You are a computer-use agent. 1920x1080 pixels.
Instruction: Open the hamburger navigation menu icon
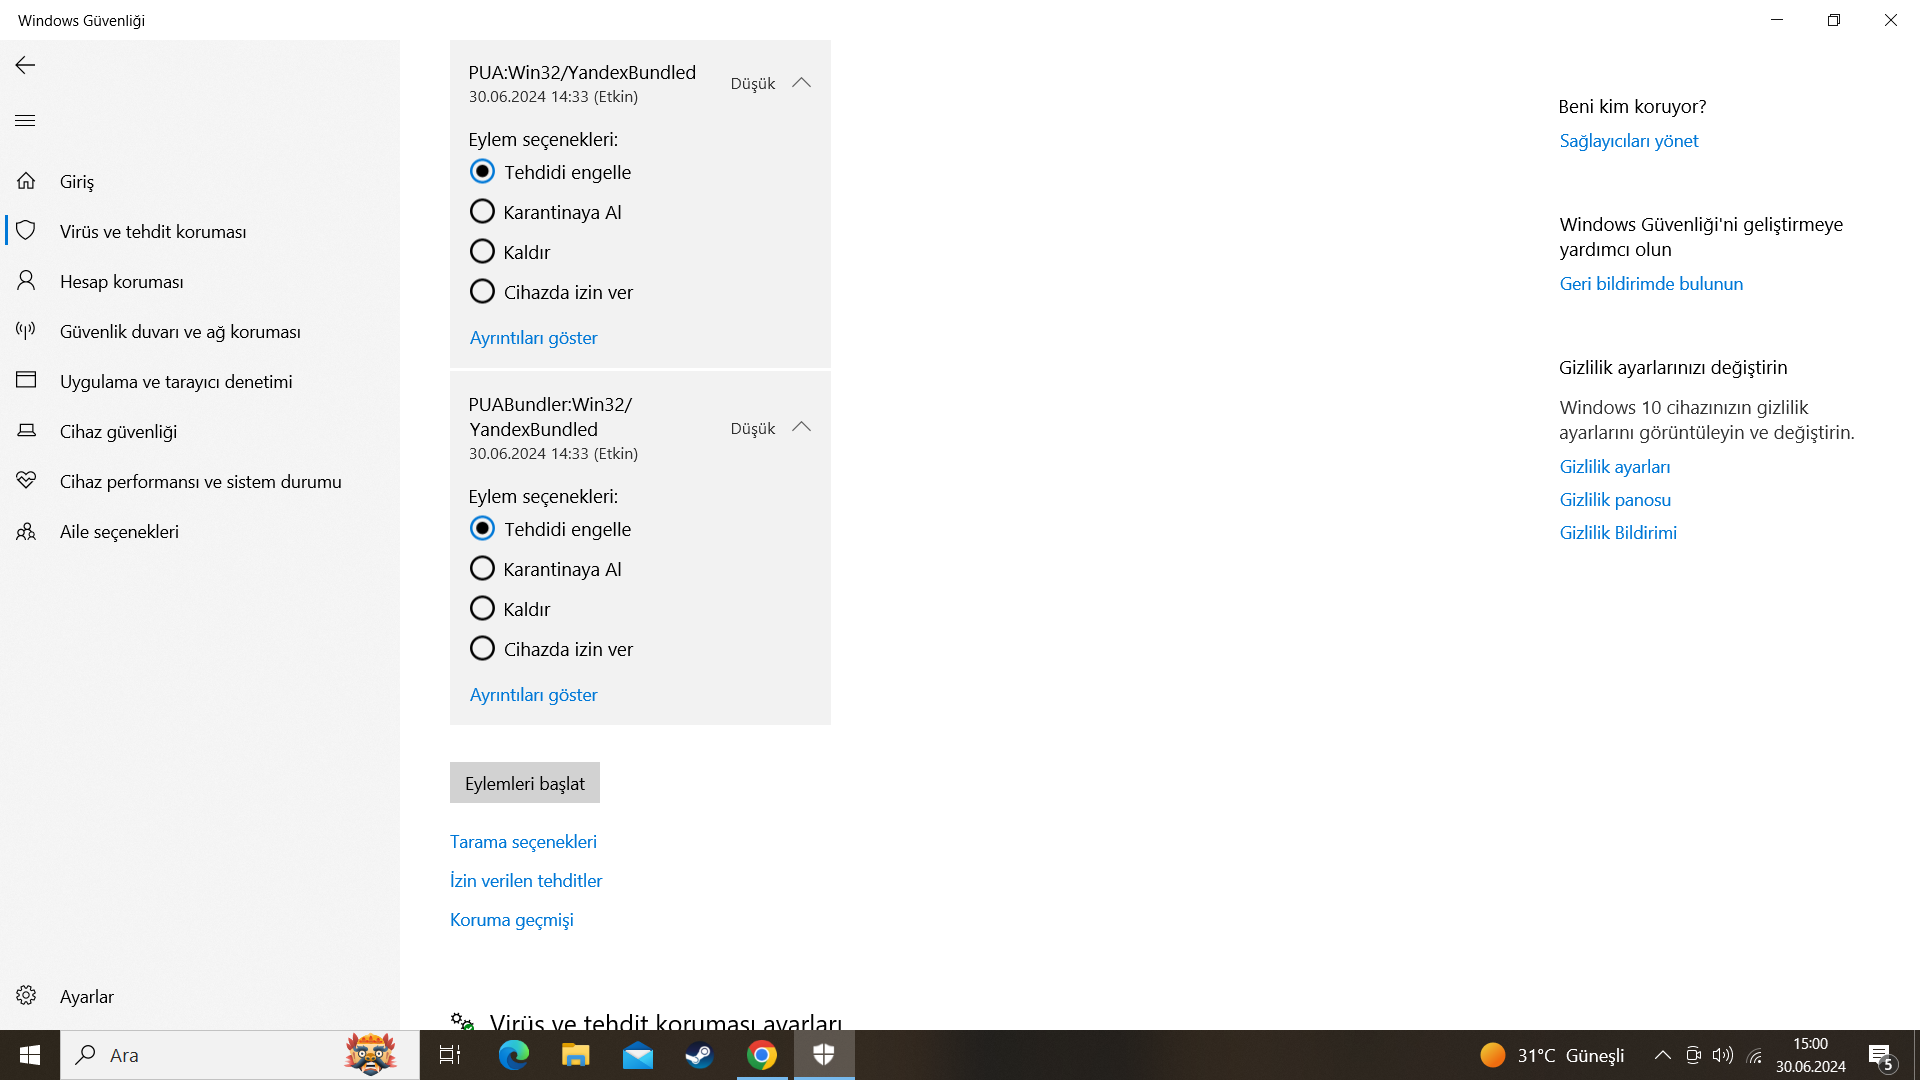(x=25, y=121)
